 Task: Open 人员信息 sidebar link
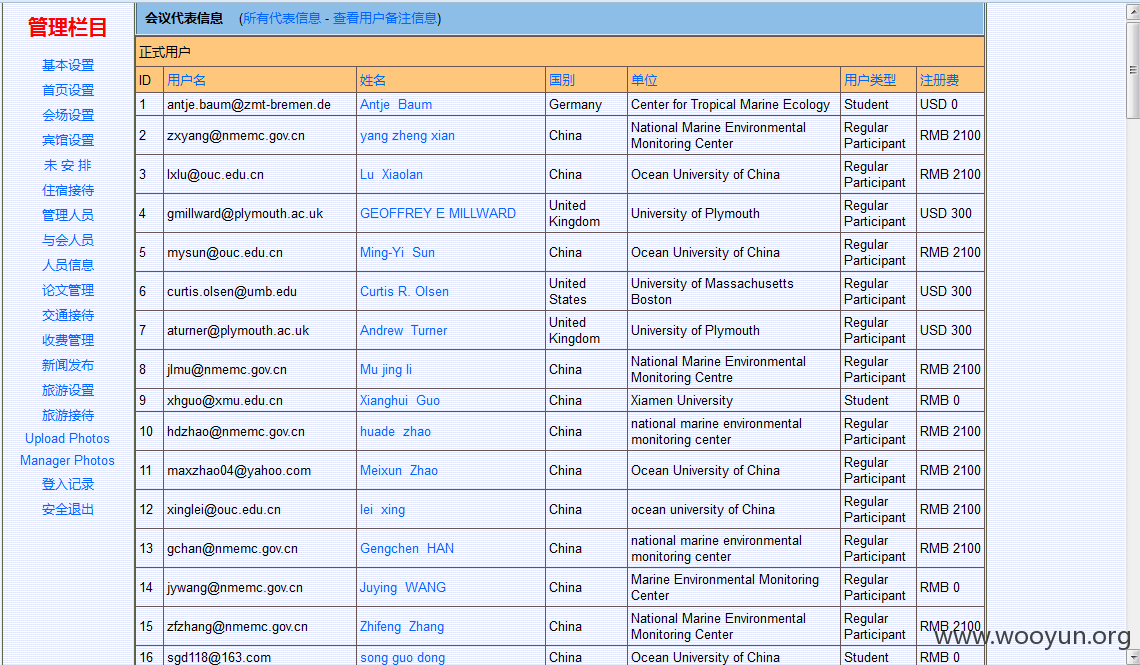(68, 265)
